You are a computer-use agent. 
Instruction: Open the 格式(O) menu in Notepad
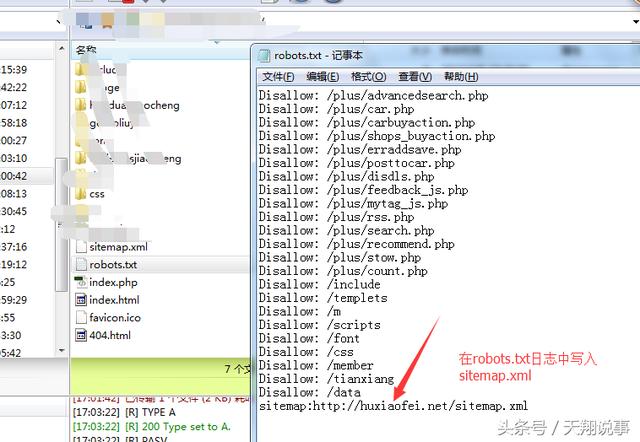[367, 77]
